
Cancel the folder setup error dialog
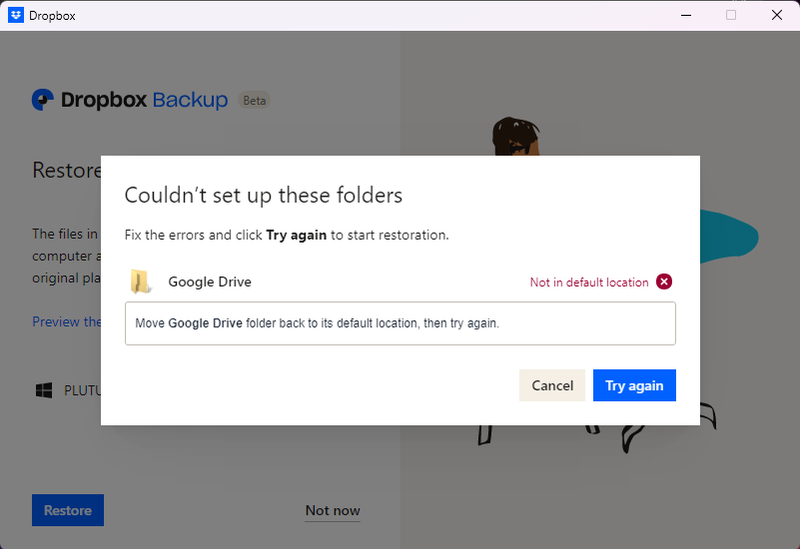click(x=552, y=385)
